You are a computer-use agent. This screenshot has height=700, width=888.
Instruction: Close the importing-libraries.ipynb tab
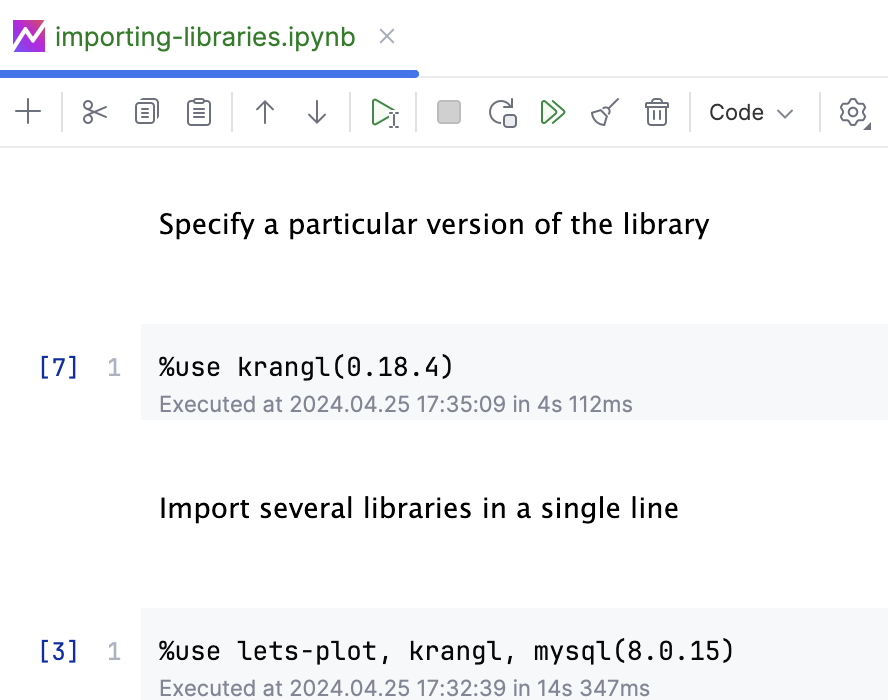point(387,36)
